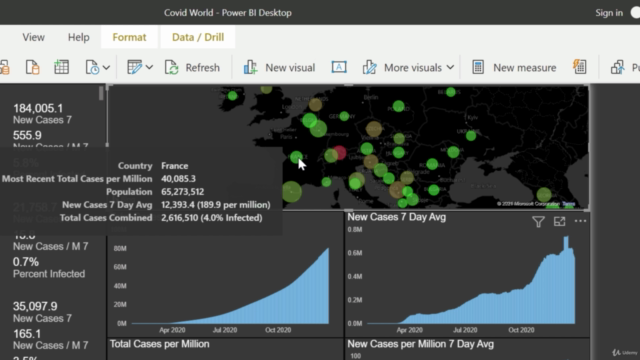Click the SQL Server data source icon
The width and height of the screenshot is (640, 360).
32,67
